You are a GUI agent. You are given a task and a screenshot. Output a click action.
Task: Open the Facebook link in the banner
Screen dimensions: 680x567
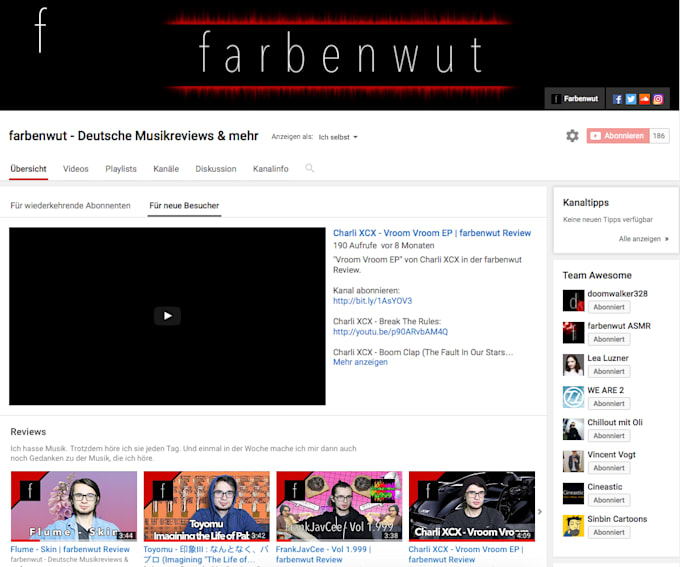617,99
